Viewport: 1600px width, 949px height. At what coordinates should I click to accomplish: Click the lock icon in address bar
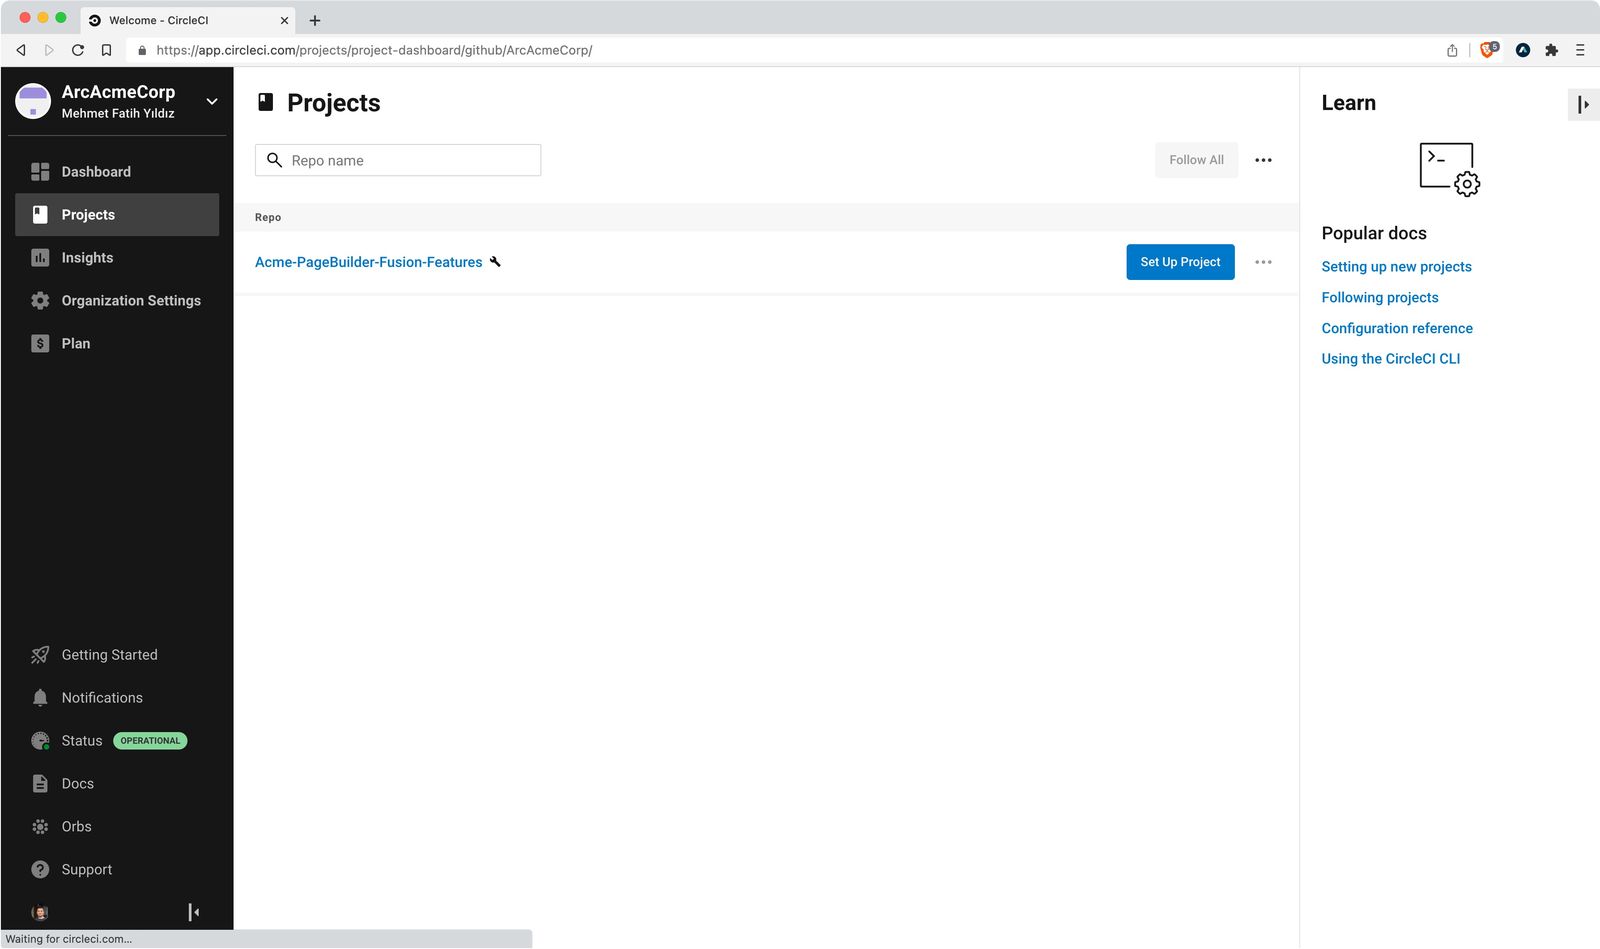point(142,50)
